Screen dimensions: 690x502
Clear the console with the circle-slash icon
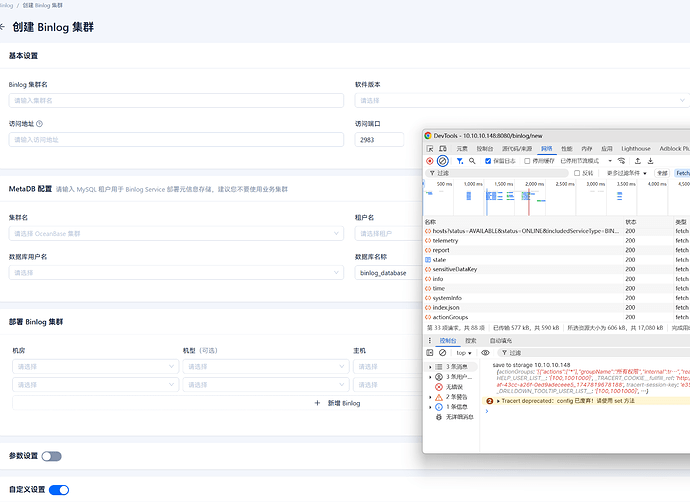coord(443,353)
